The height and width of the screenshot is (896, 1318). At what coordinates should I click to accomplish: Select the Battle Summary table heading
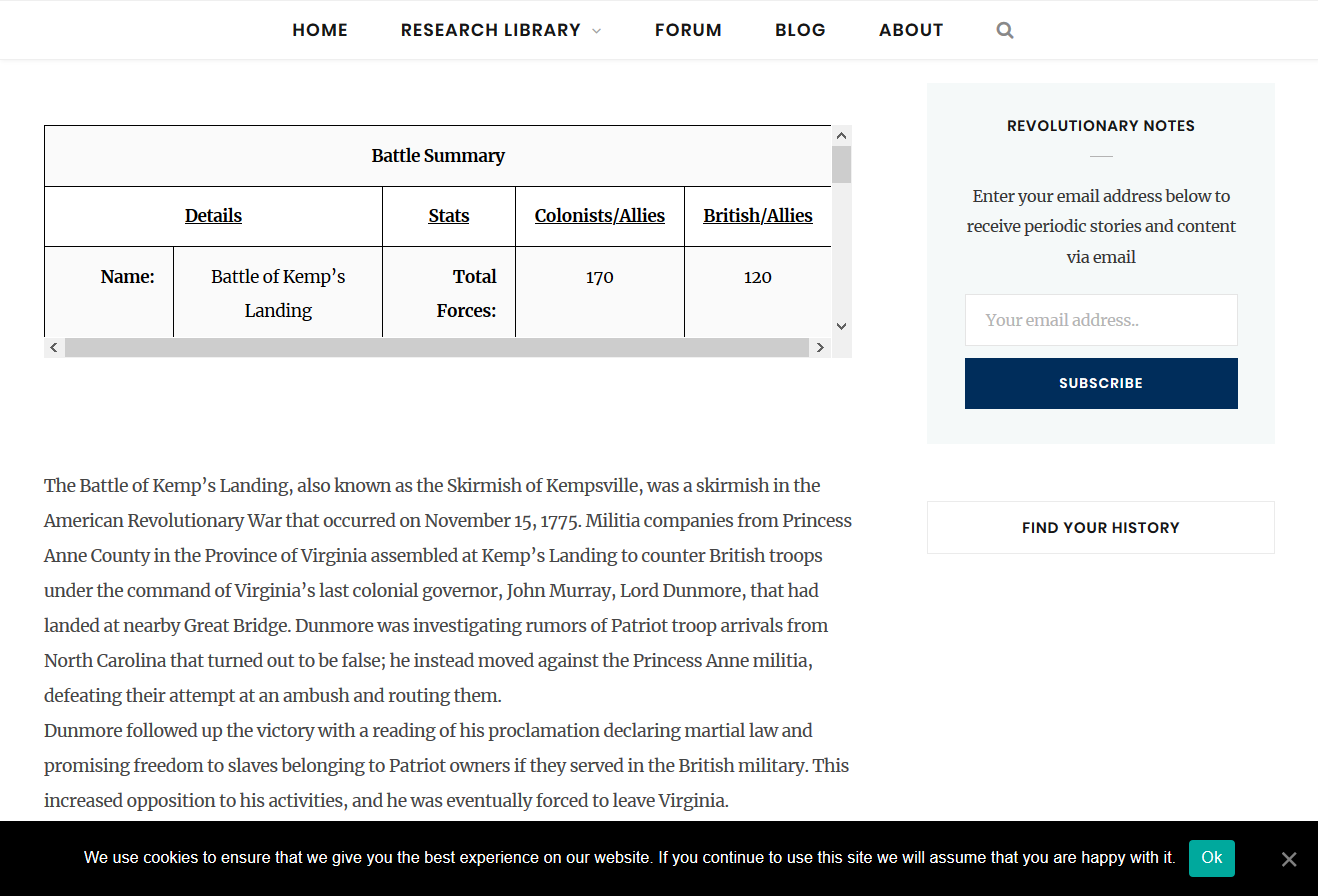pos(438,156)
